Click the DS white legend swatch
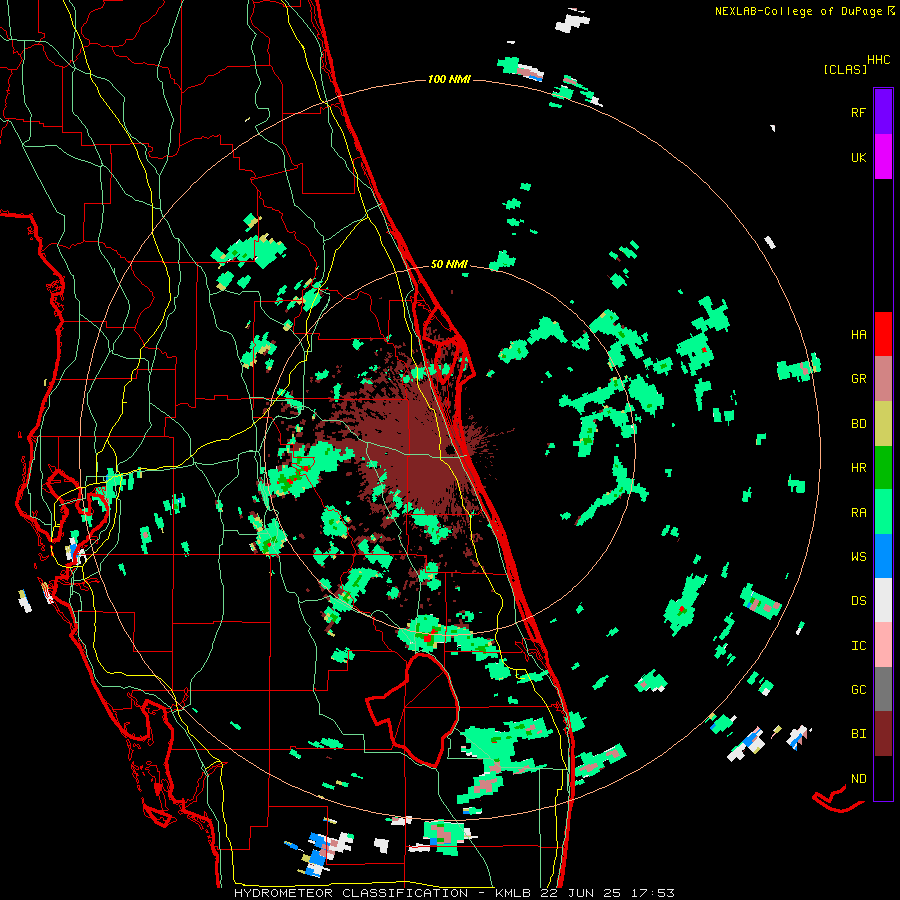 [x=883, y=600]
